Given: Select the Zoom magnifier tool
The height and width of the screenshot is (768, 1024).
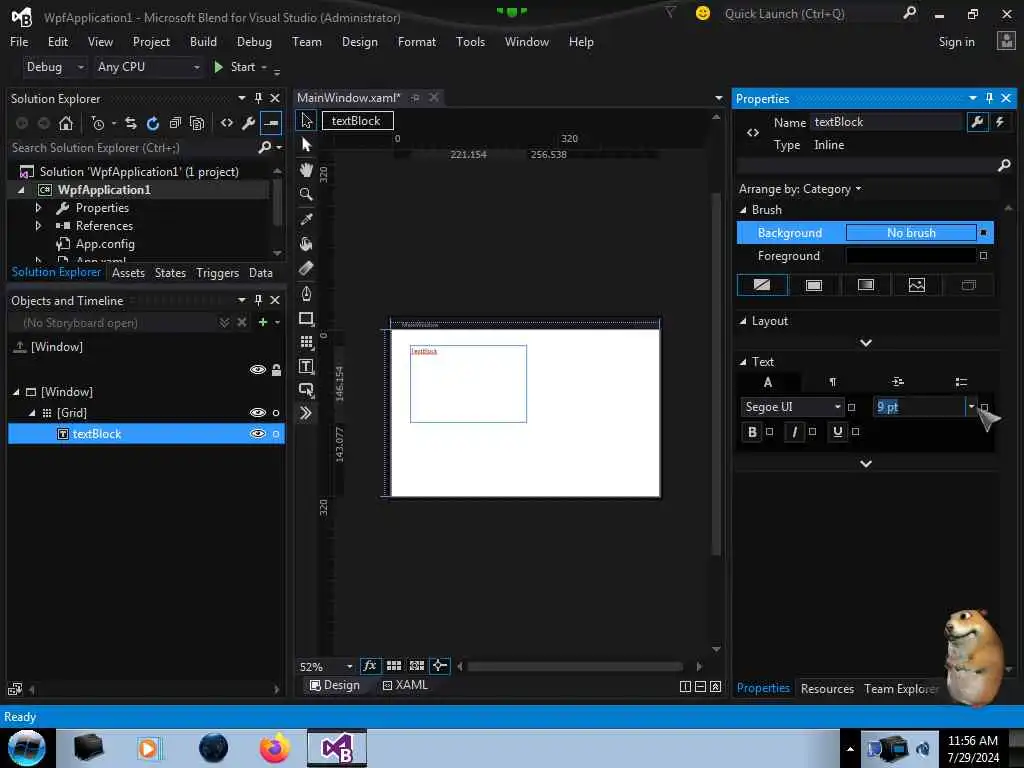Looking at the screenshot, I should 306,194.
